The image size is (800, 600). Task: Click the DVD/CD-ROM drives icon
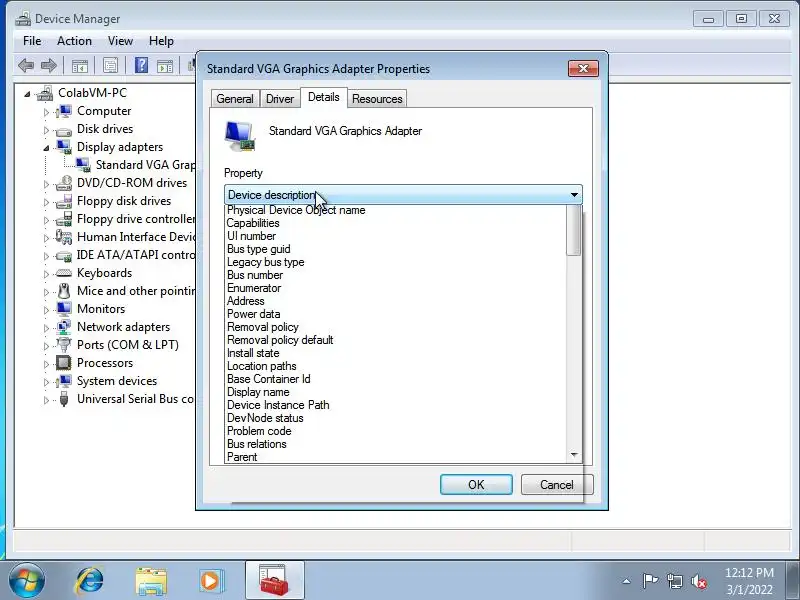(x=64, y=183)
